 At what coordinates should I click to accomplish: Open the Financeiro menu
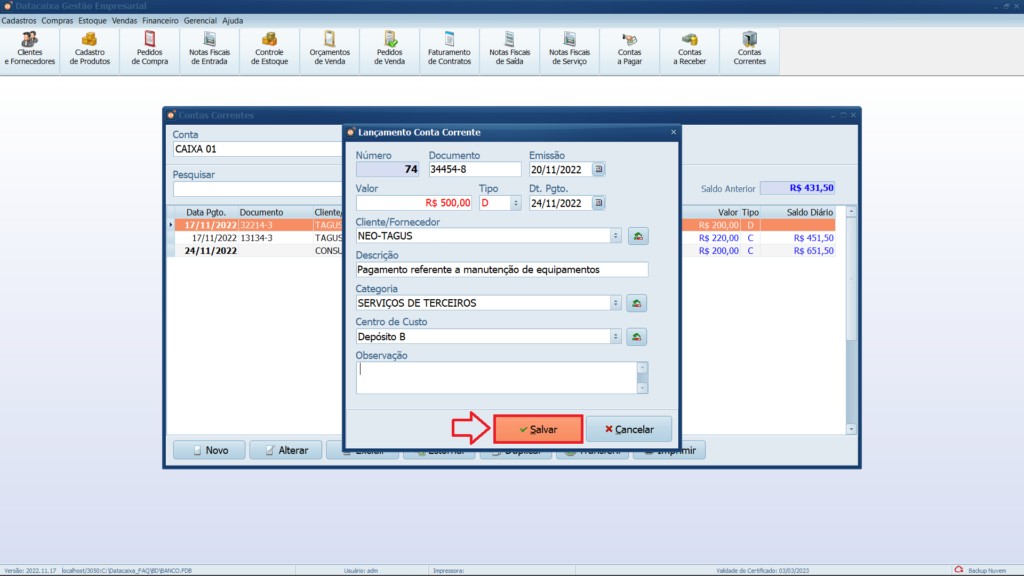click(x=160, y=20)
